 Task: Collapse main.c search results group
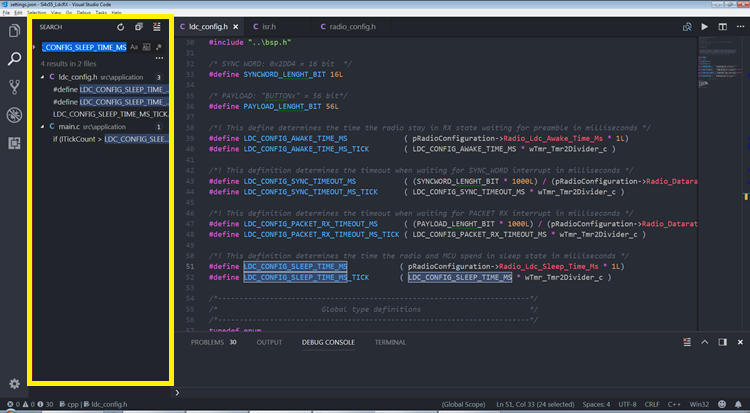(x=42, y=127)
